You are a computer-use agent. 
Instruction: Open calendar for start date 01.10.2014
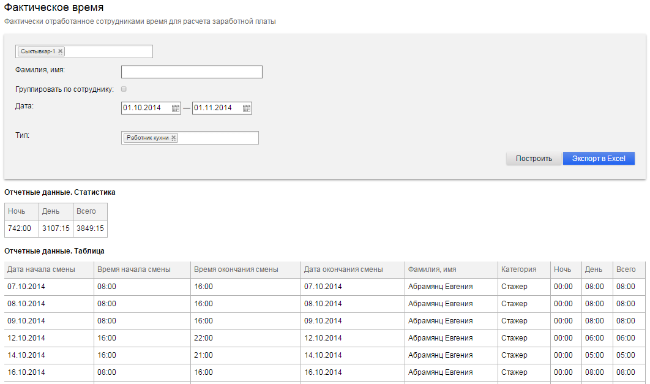[175, 108]
